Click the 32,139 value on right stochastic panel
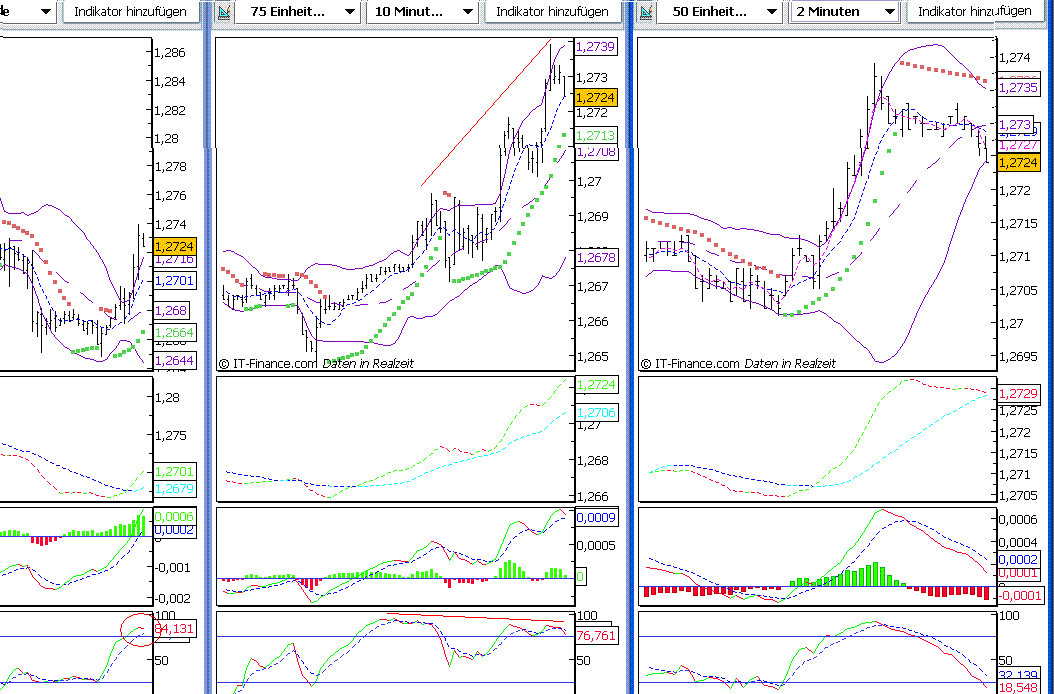The image size is (1054, 694). click(1019, 675)
